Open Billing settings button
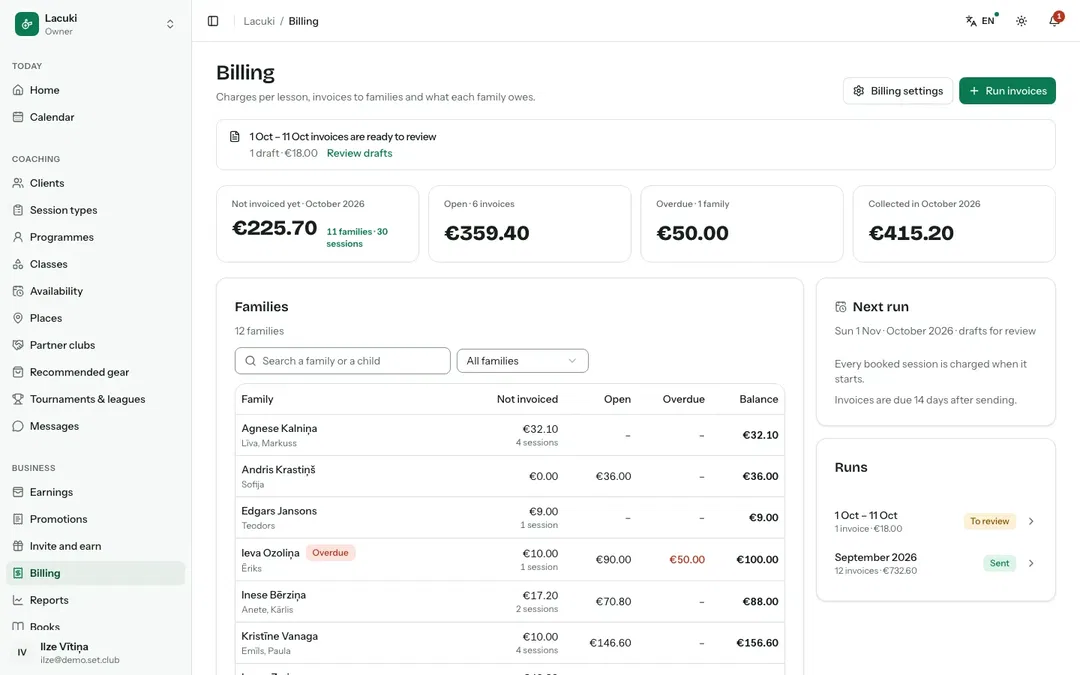 [x=897, y=91]
